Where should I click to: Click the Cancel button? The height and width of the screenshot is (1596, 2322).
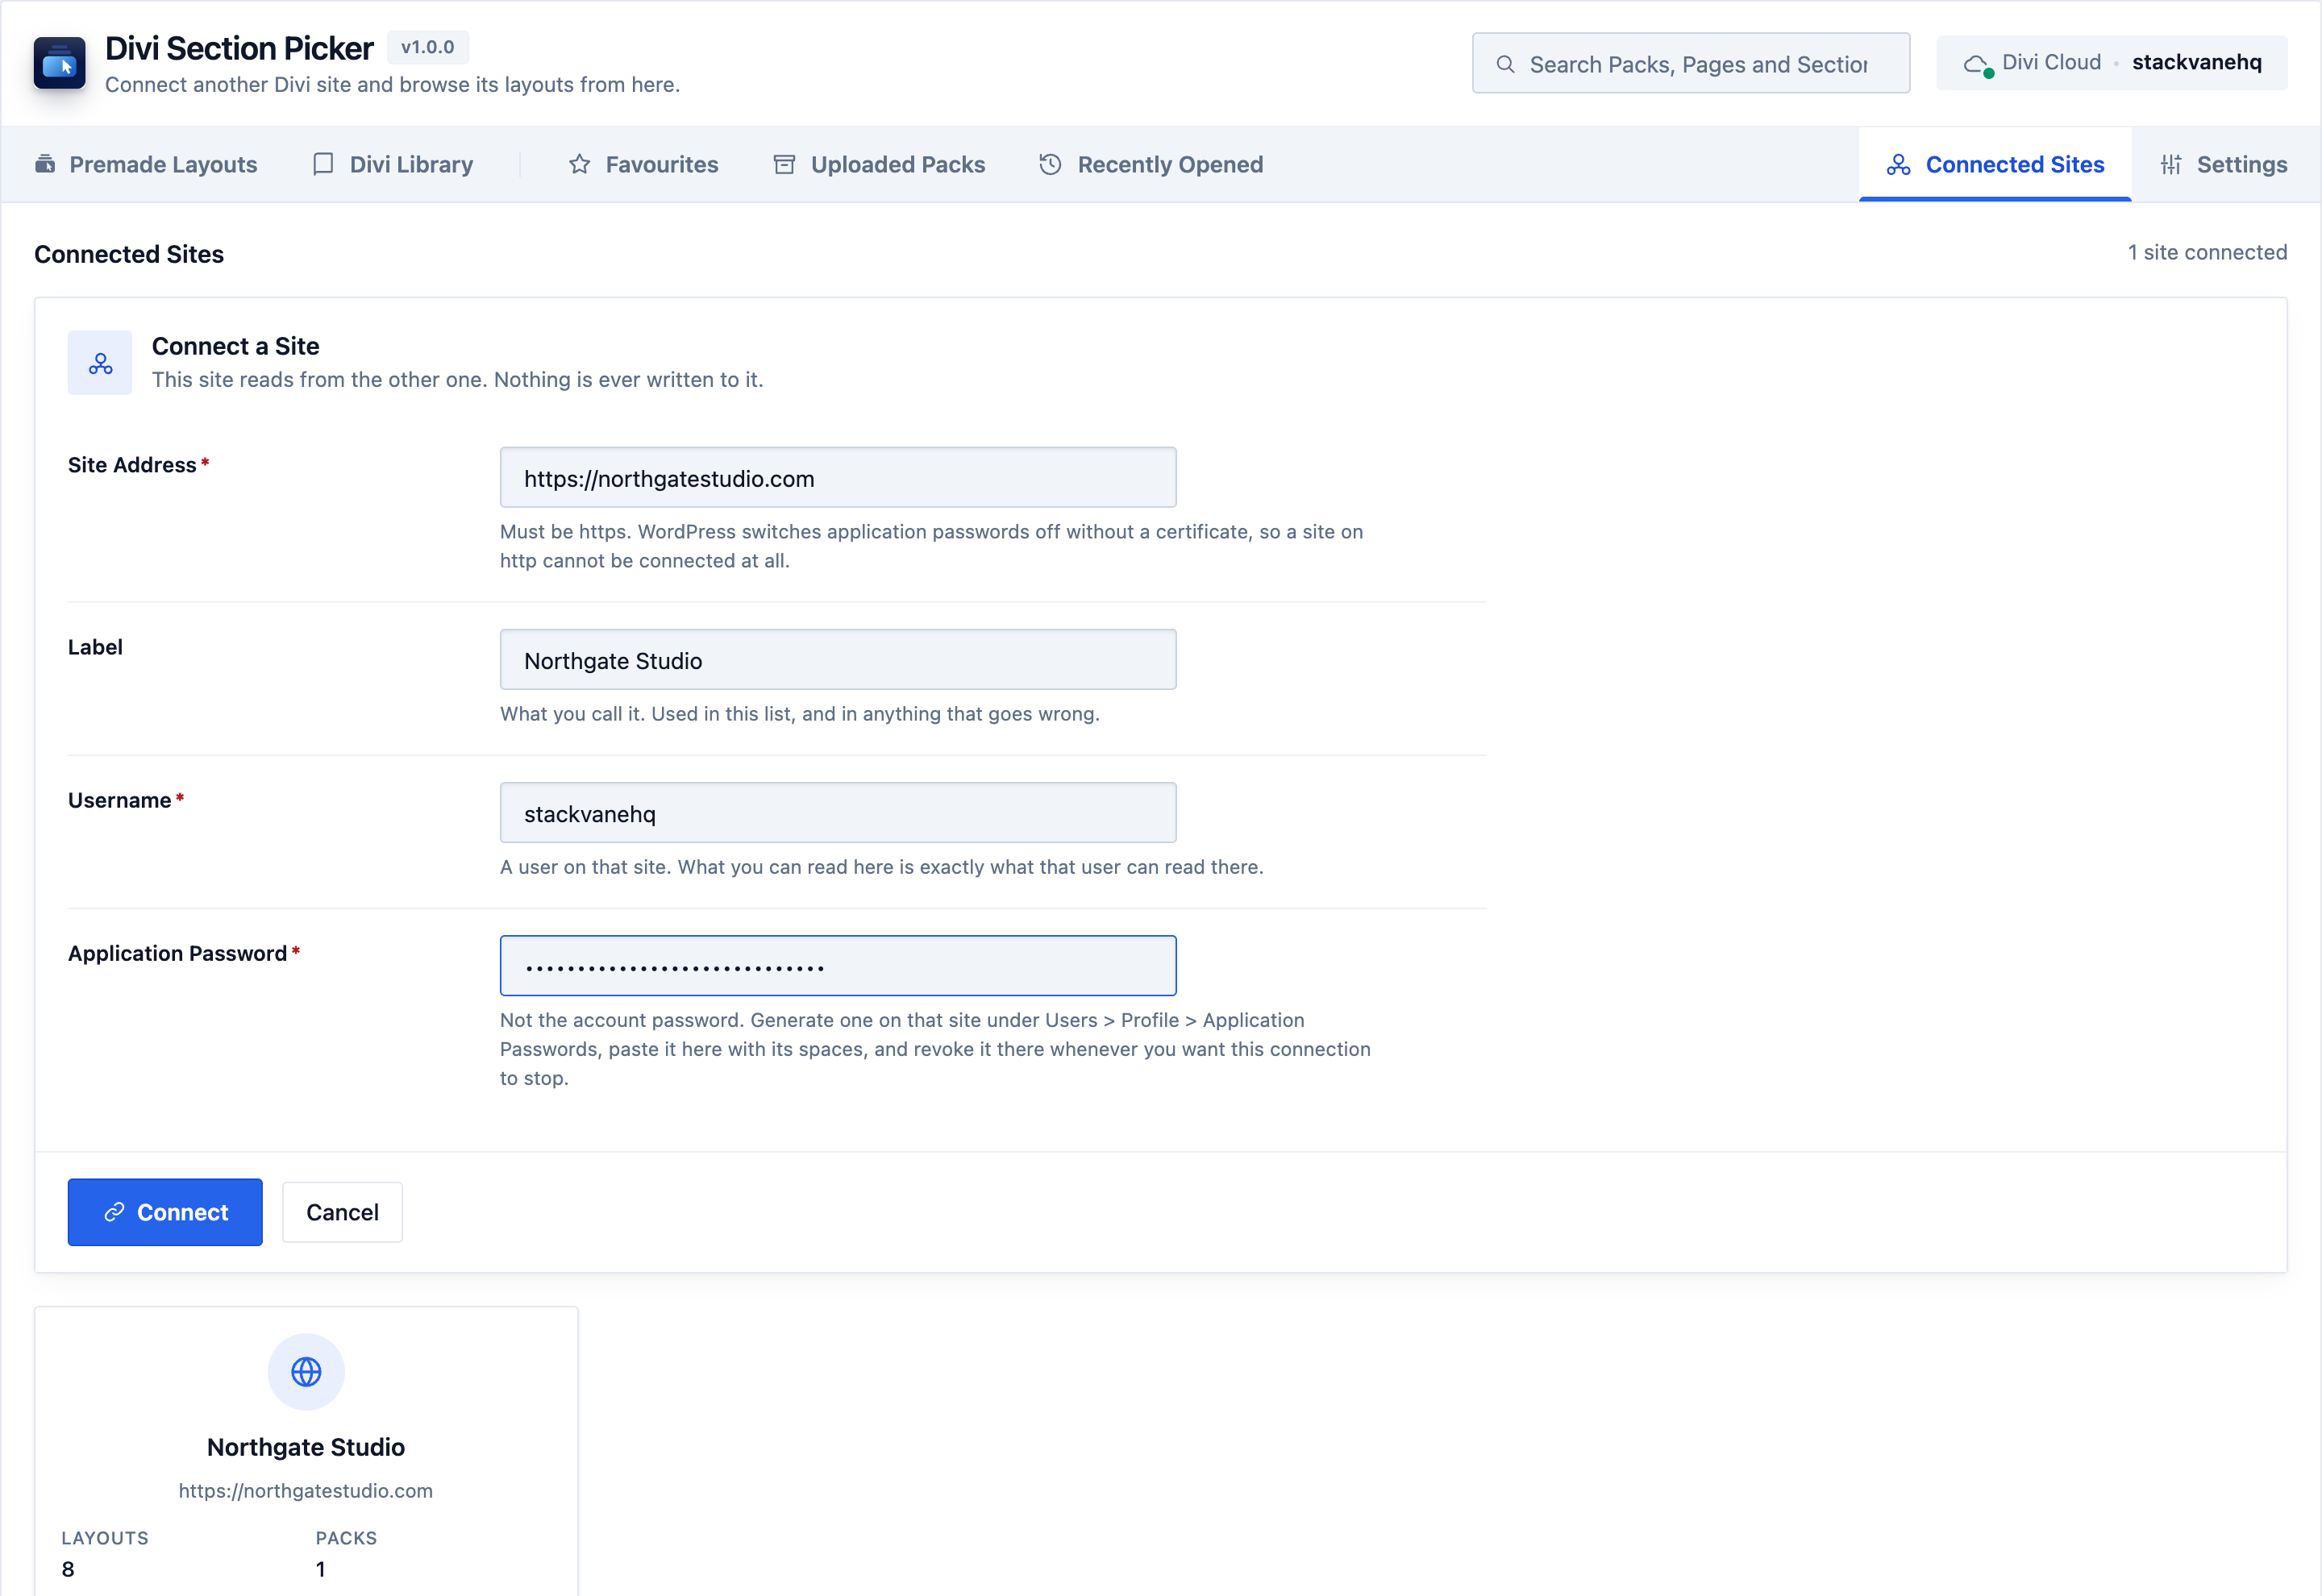point(342,1212)
